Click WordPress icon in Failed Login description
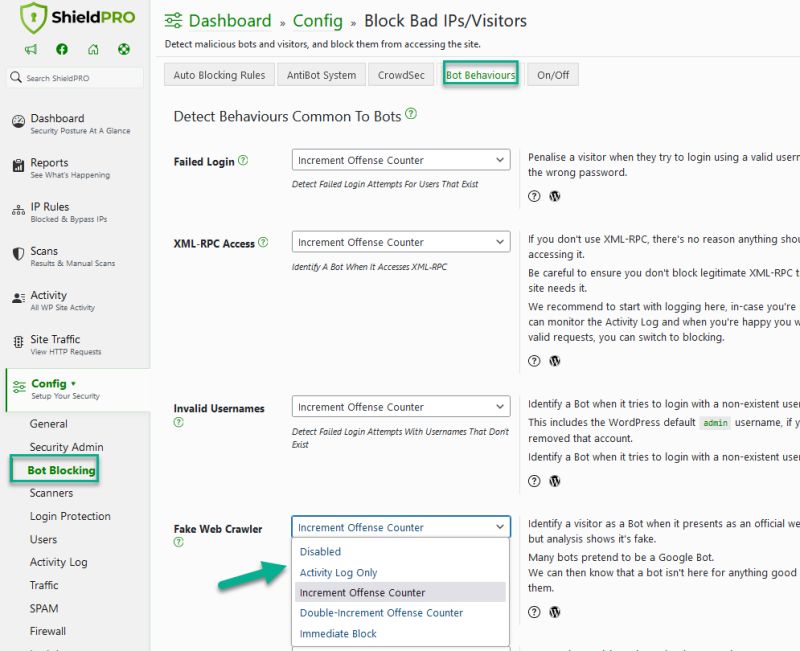 click(555, 196)
